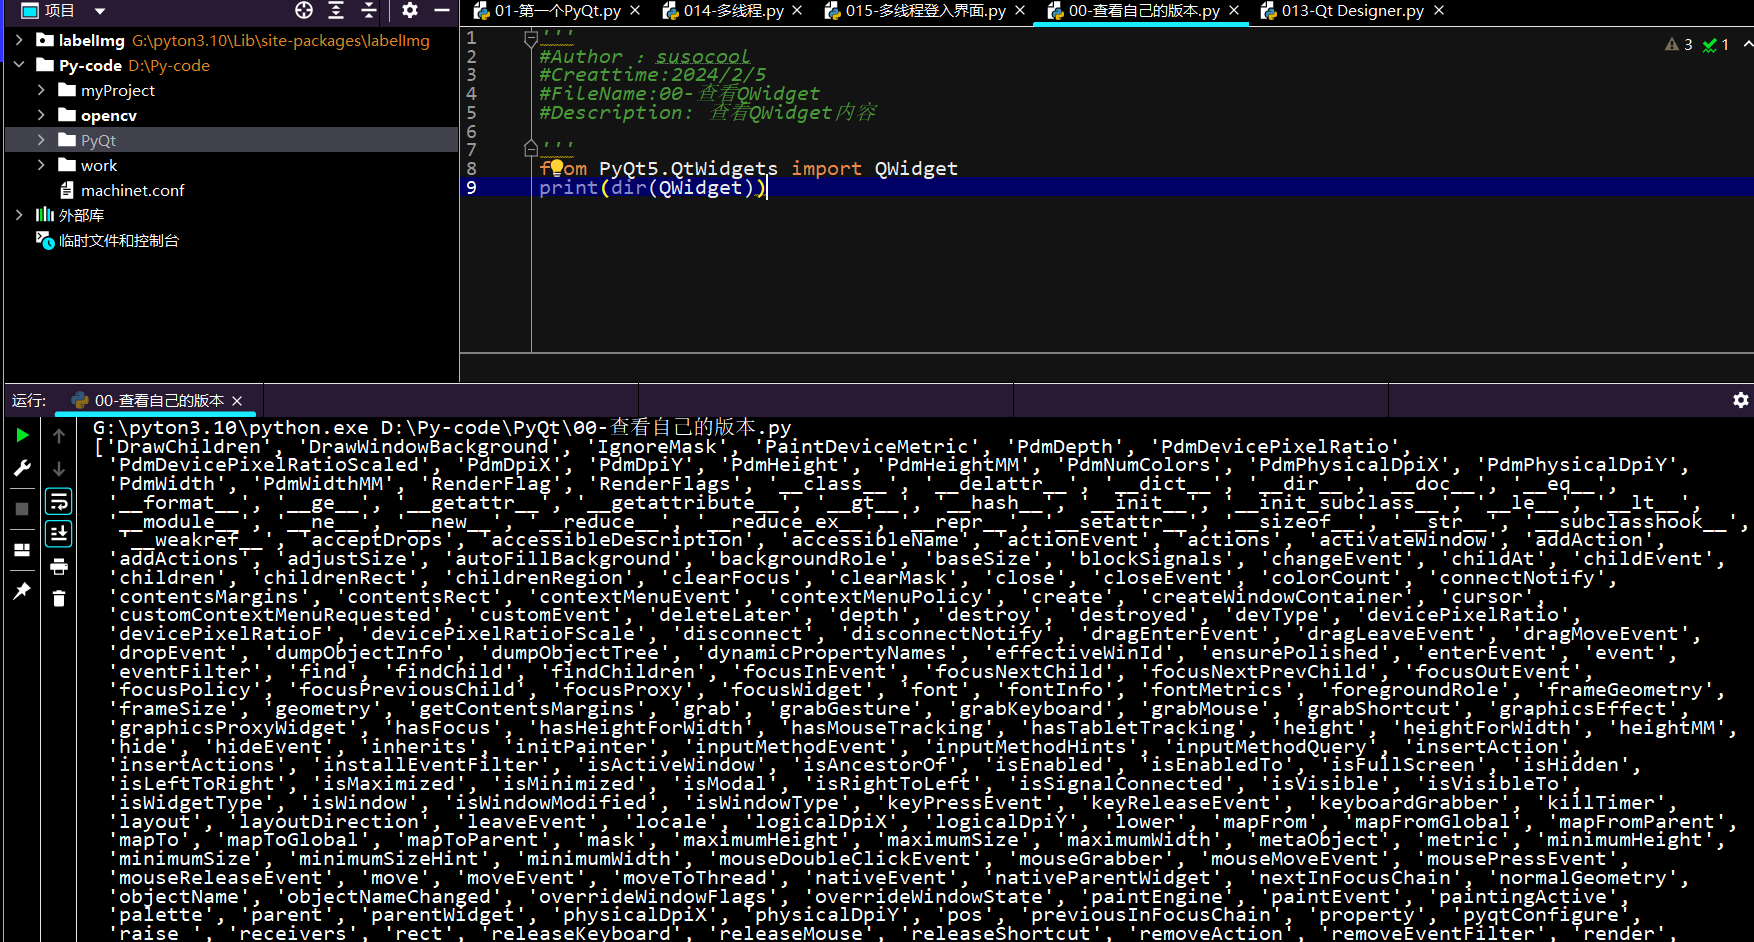Close the 01-第一个PyQt.py tab

point(635,10)
